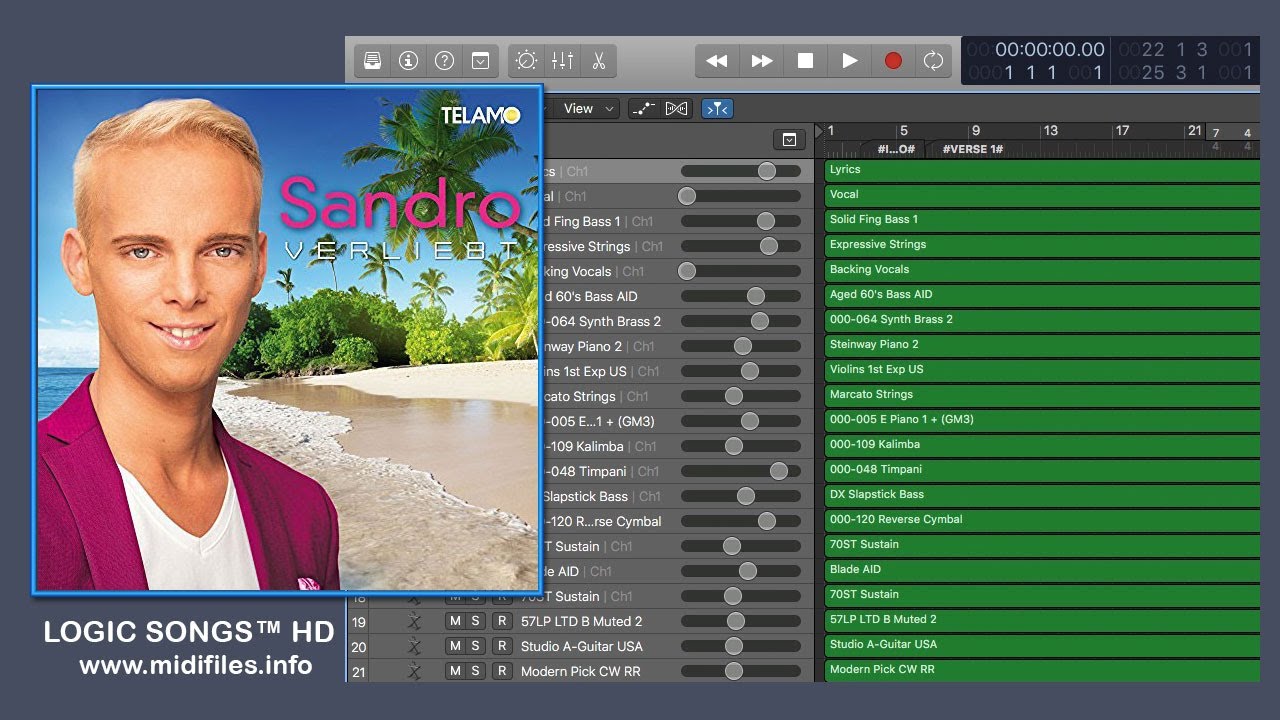The image size is (1280, 720).
Task: Start playback with the Play button
Action: tap(849, 61)
